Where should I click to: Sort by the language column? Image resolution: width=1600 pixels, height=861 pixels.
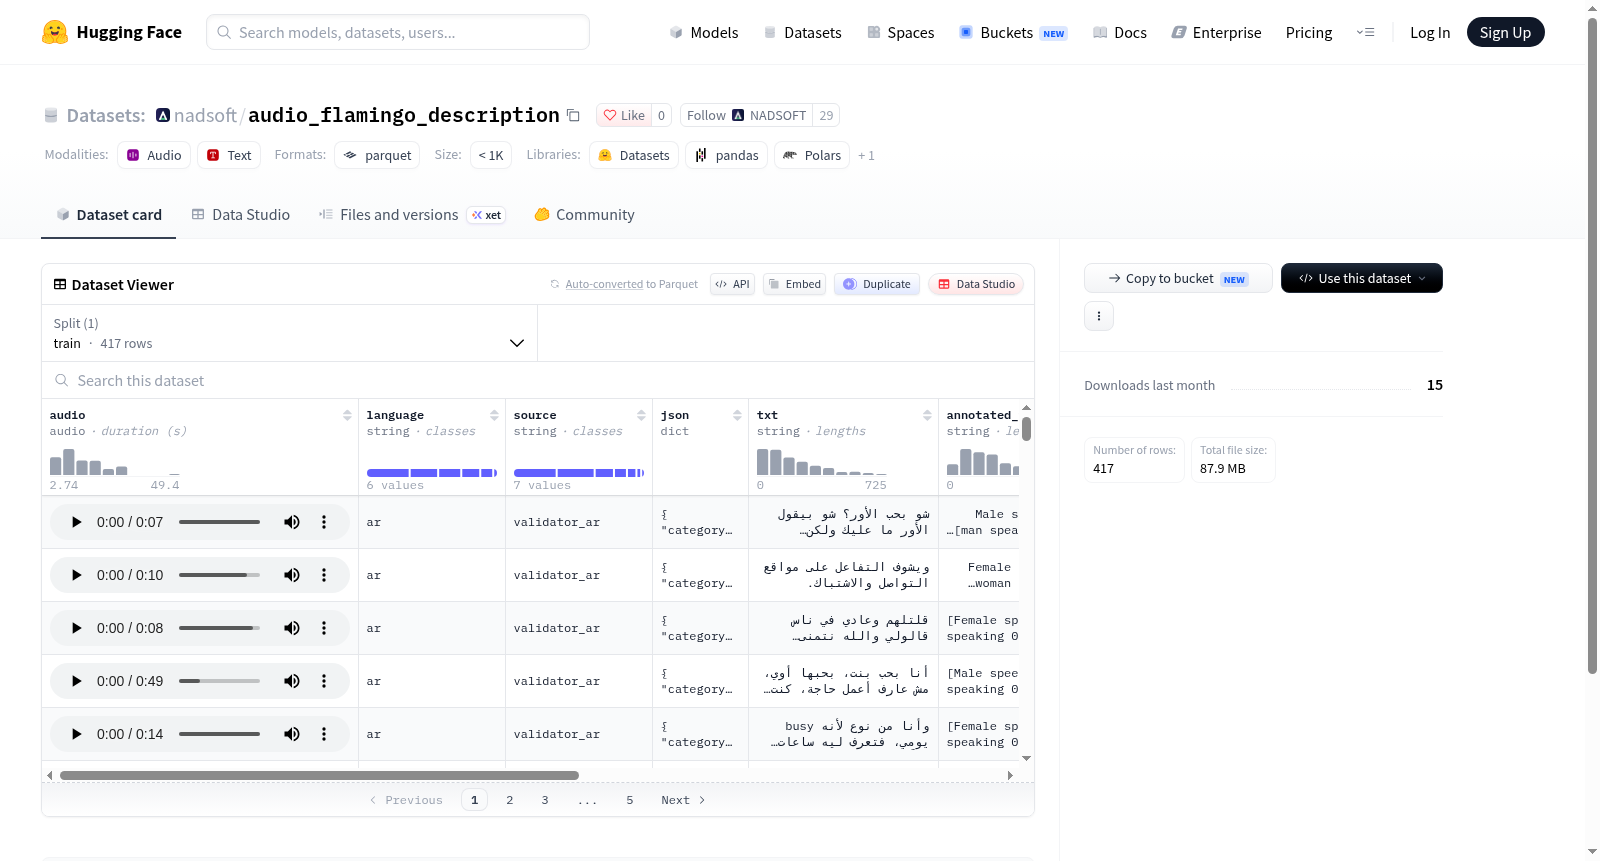click(494, 415)
